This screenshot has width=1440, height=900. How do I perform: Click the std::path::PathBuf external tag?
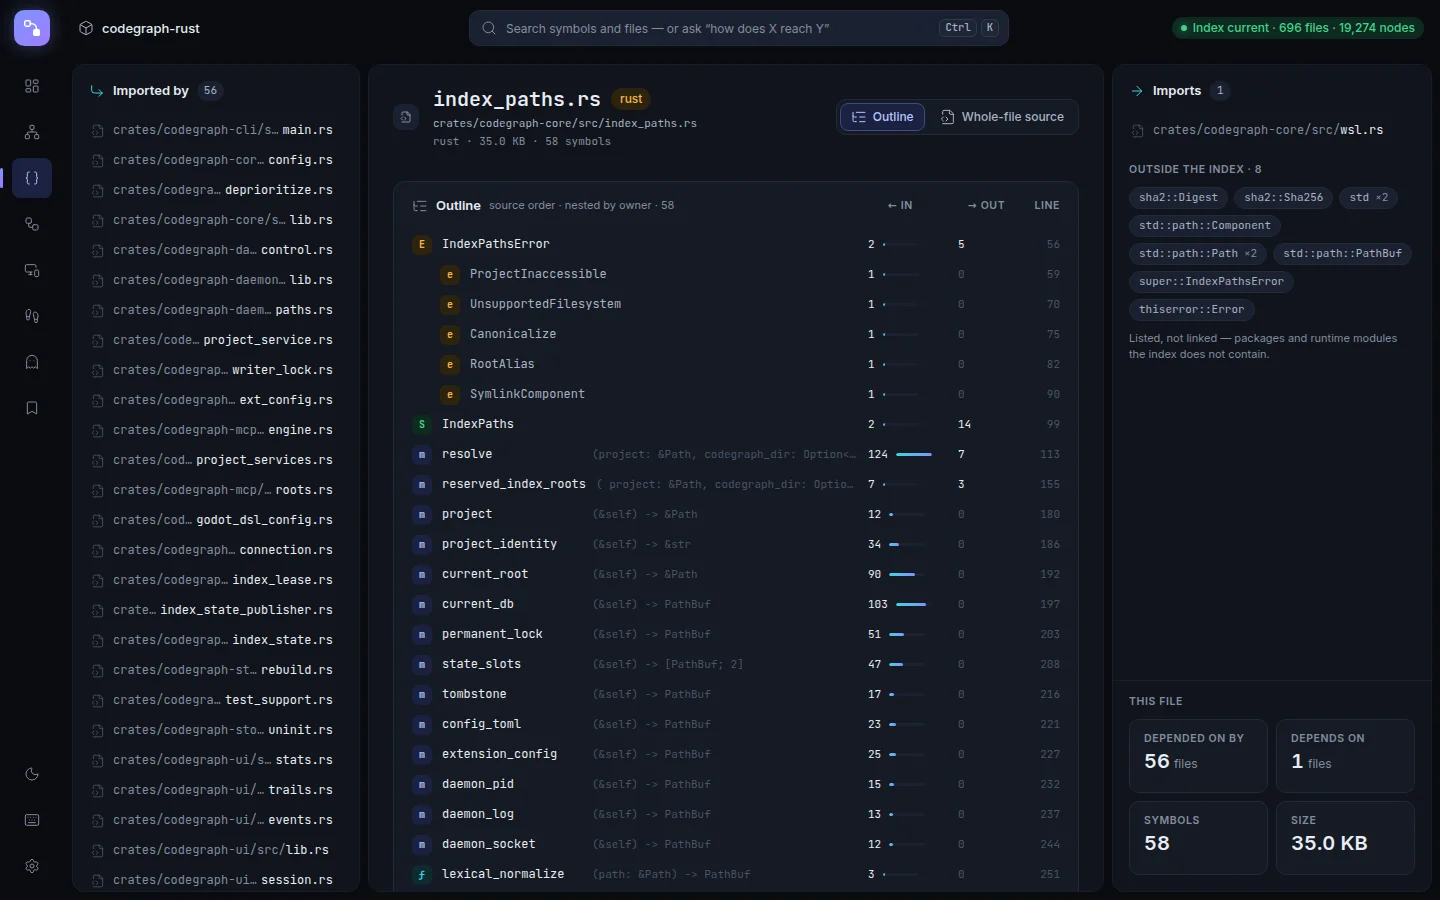coord(1342,254)
